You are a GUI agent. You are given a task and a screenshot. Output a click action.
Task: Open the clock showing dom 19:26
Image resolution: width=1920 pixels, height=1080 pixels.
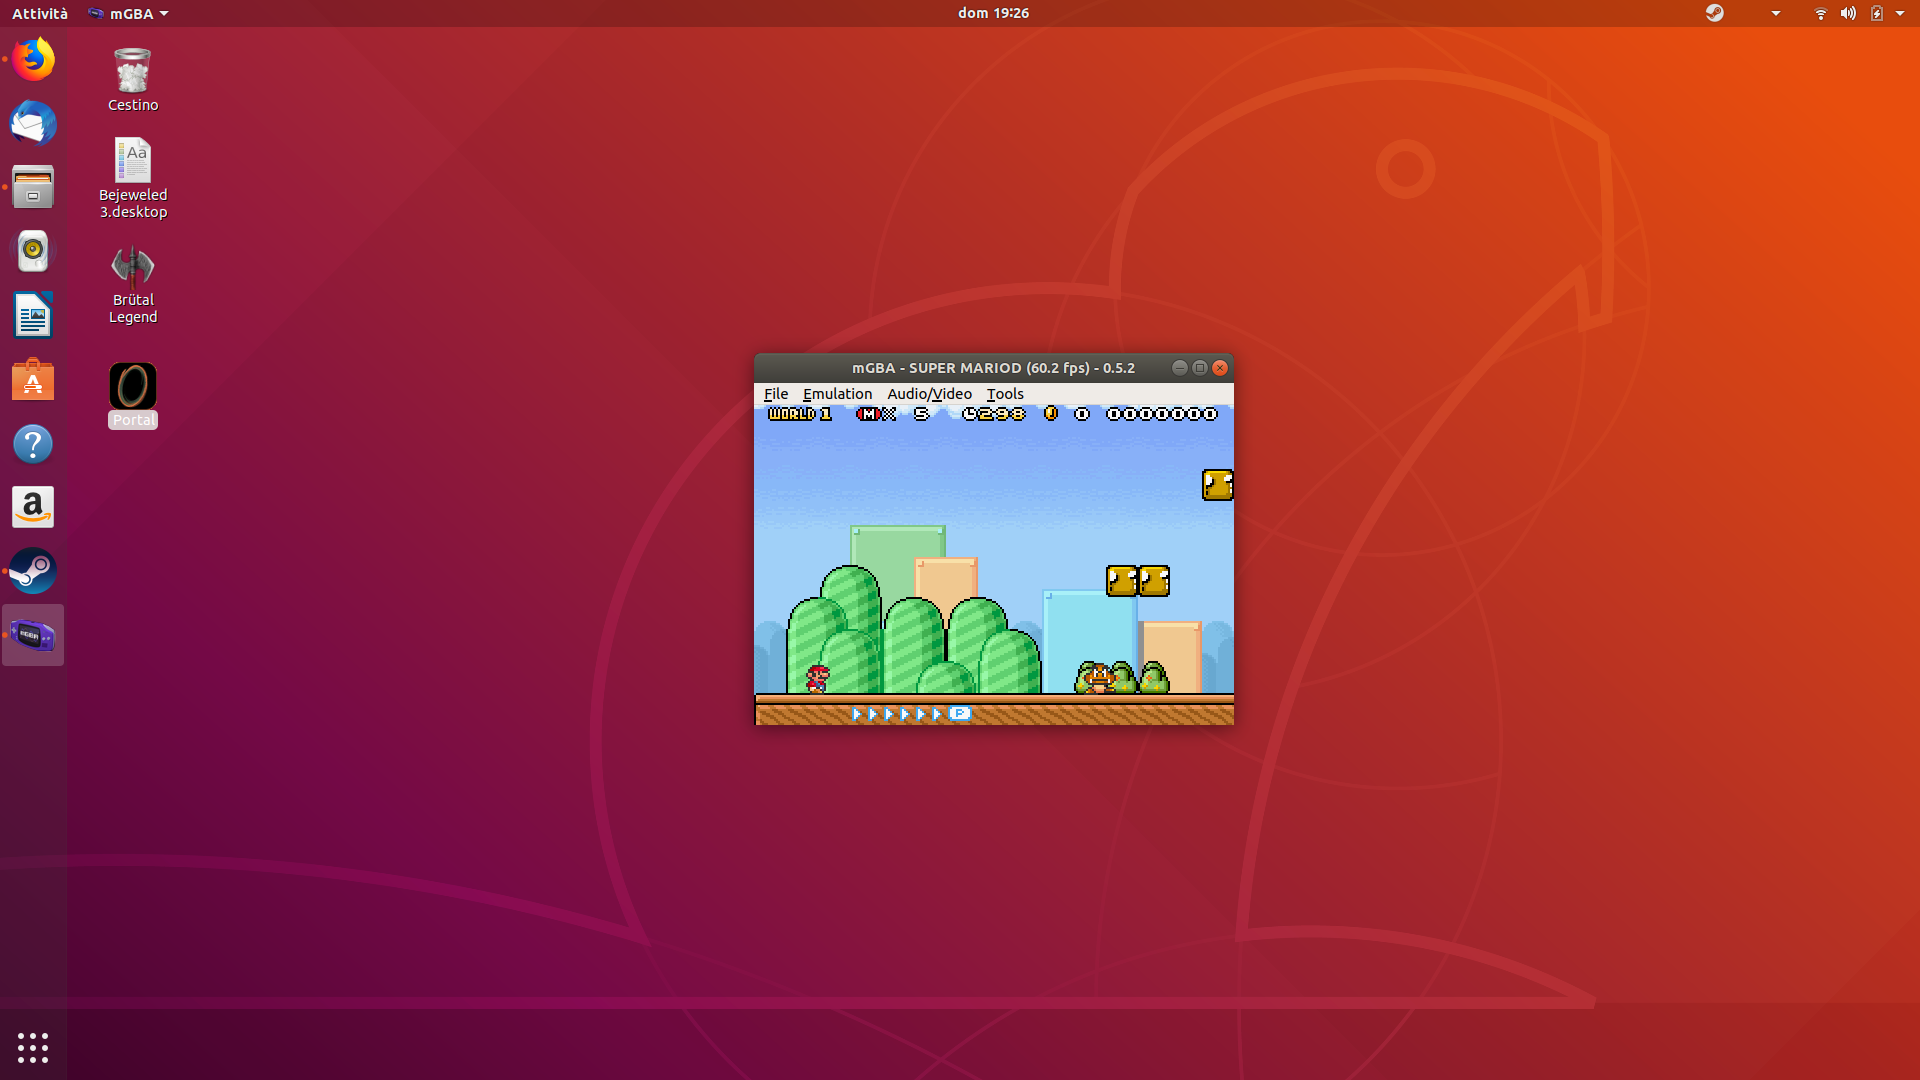point(992,13)
